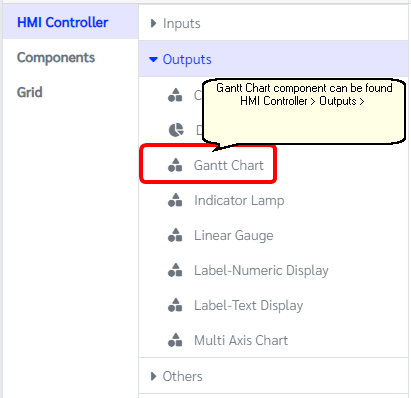Screen dimensions: 411x398
Task: Click the Label-Text Display icon
Action: click(x=175, y=305)
